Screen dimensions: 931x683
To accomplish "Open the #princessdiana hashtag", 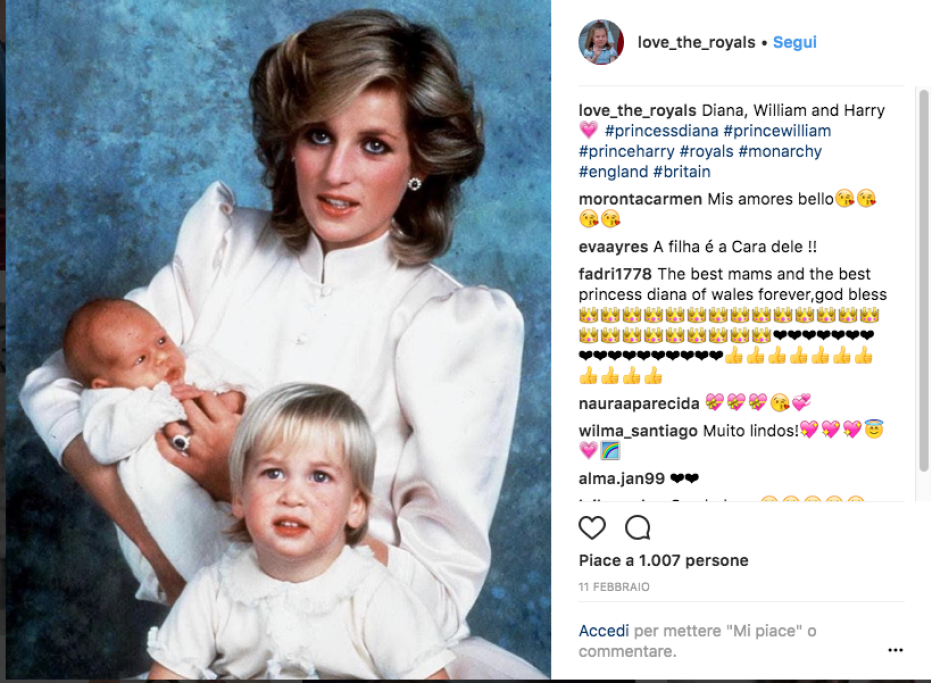I will coord(661,131).
